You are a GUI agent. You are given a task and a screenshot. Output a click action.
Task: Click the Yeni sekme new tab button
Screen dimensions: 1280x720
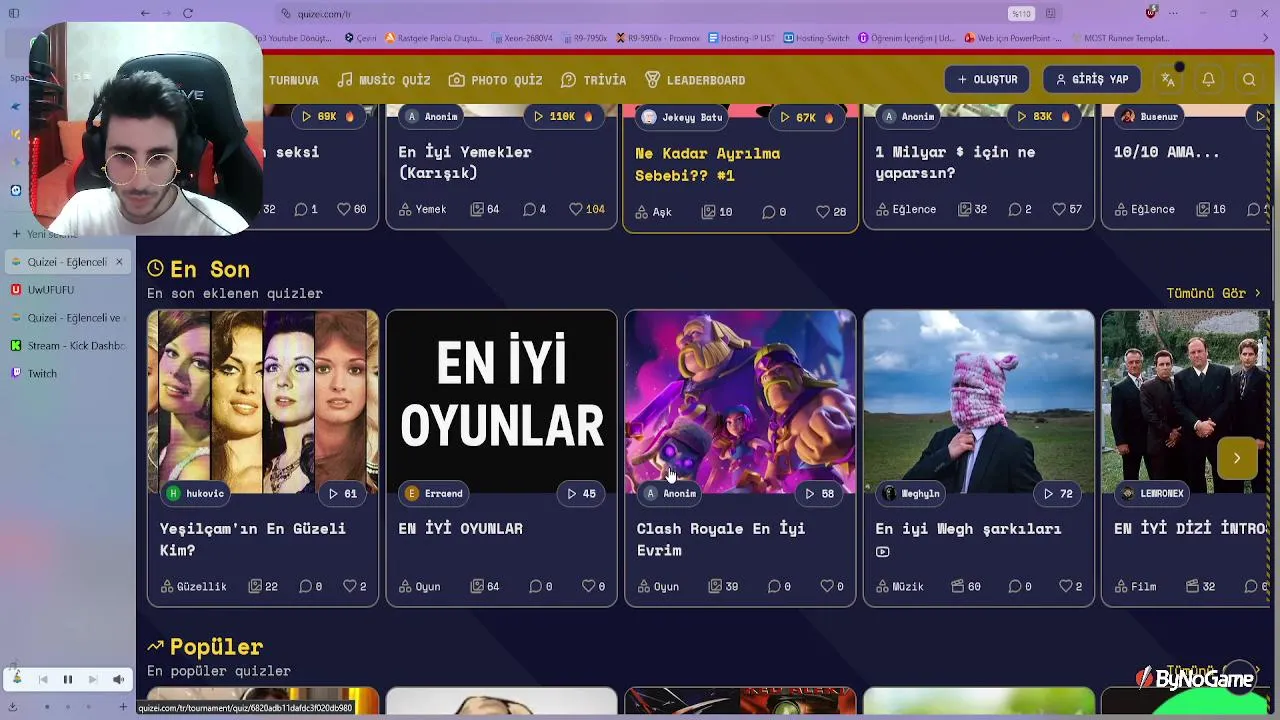point(45,234)
